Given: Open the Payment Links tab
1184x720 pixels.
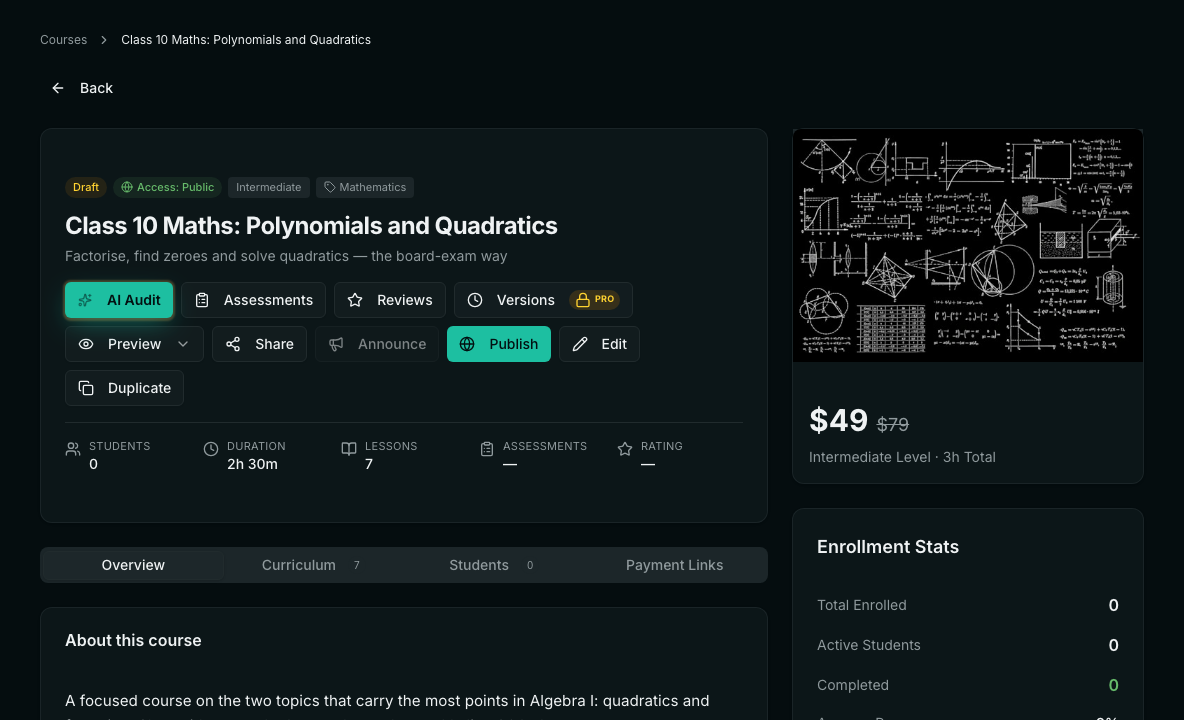Looking at the screenshot, I should click(x=674, y=565).
